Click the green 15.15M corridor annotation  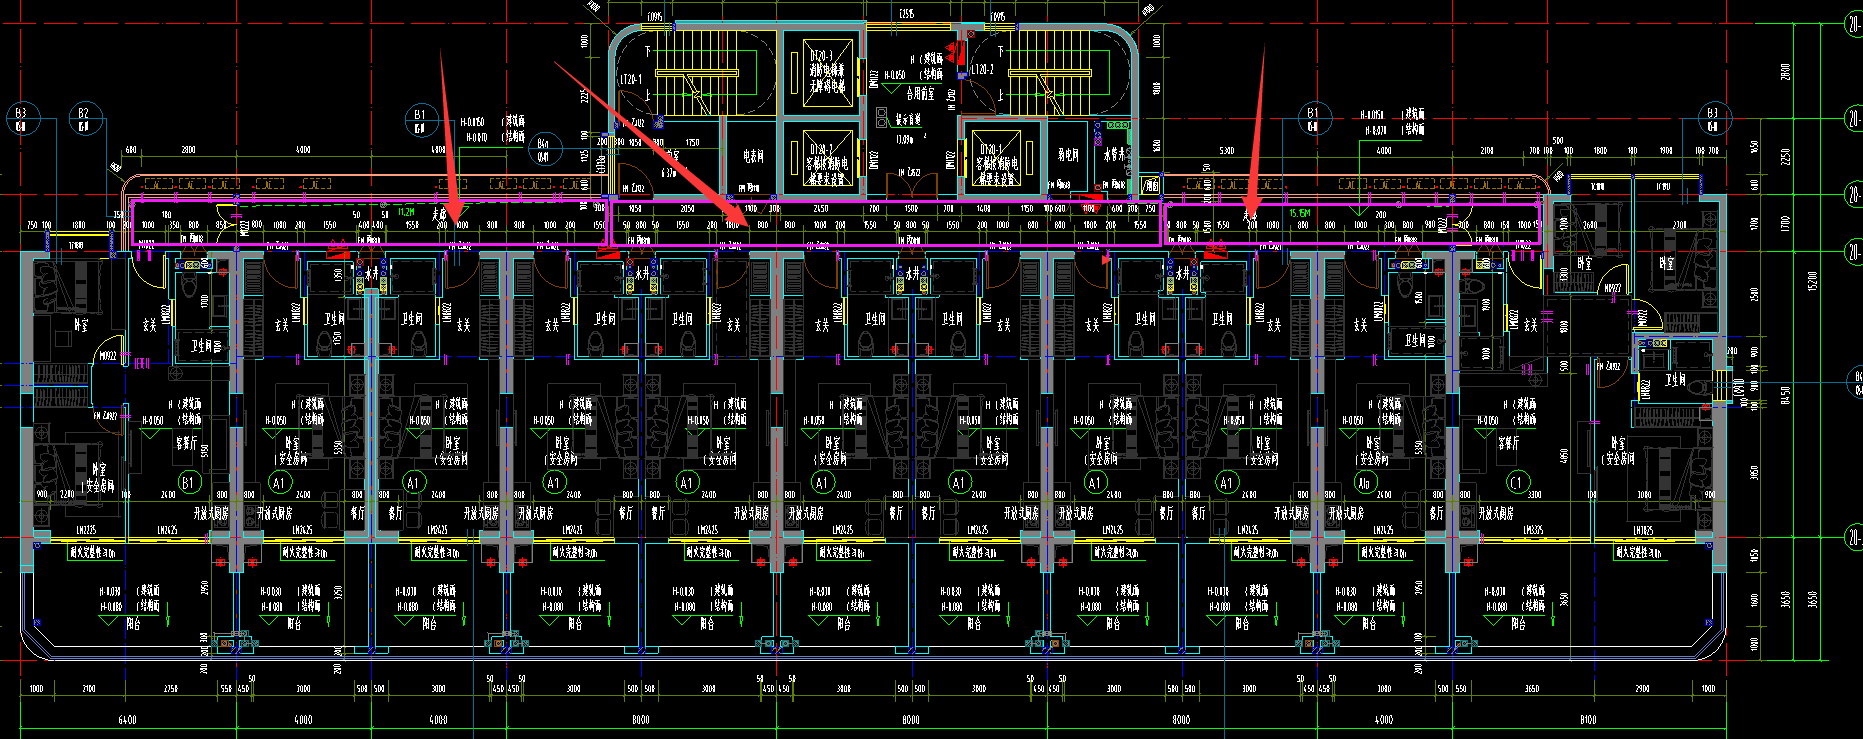point(1300,213)
